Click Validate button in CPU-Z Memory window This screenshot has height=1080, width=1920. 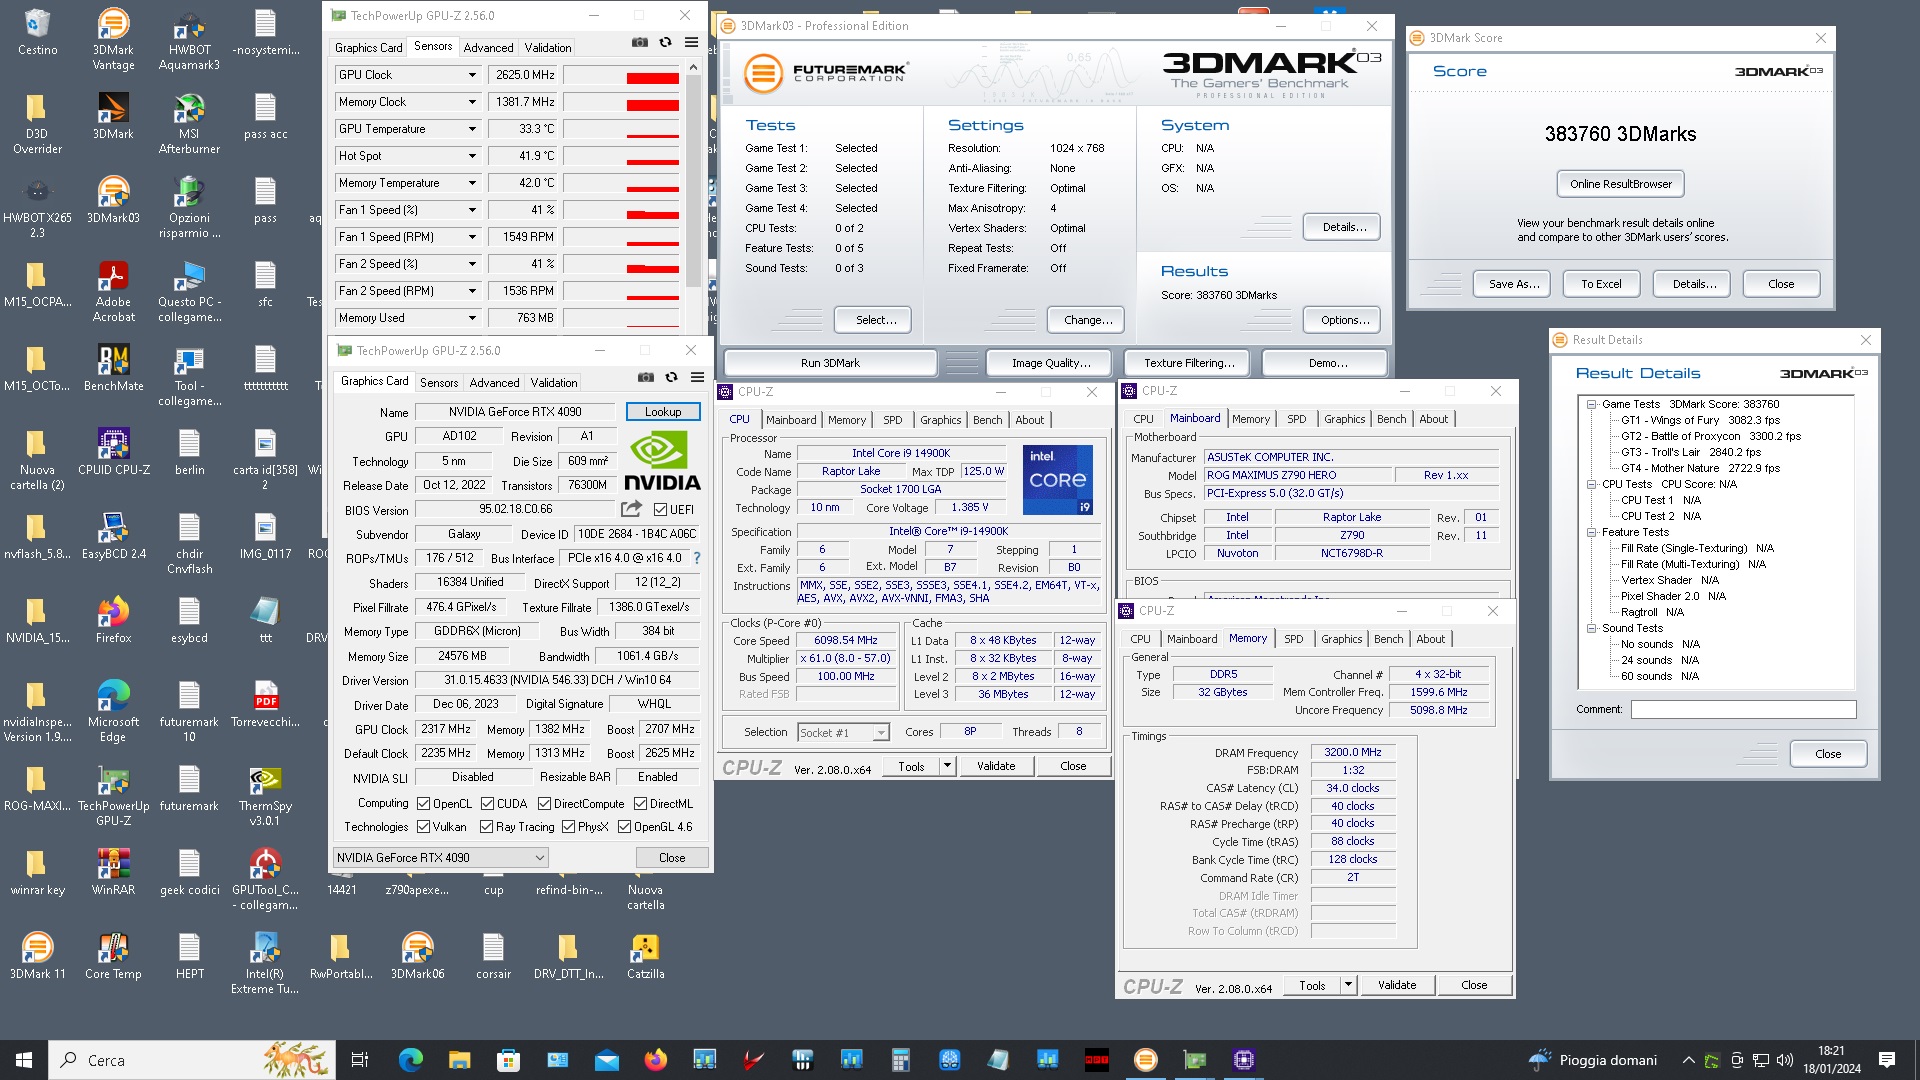point(1397,985)
